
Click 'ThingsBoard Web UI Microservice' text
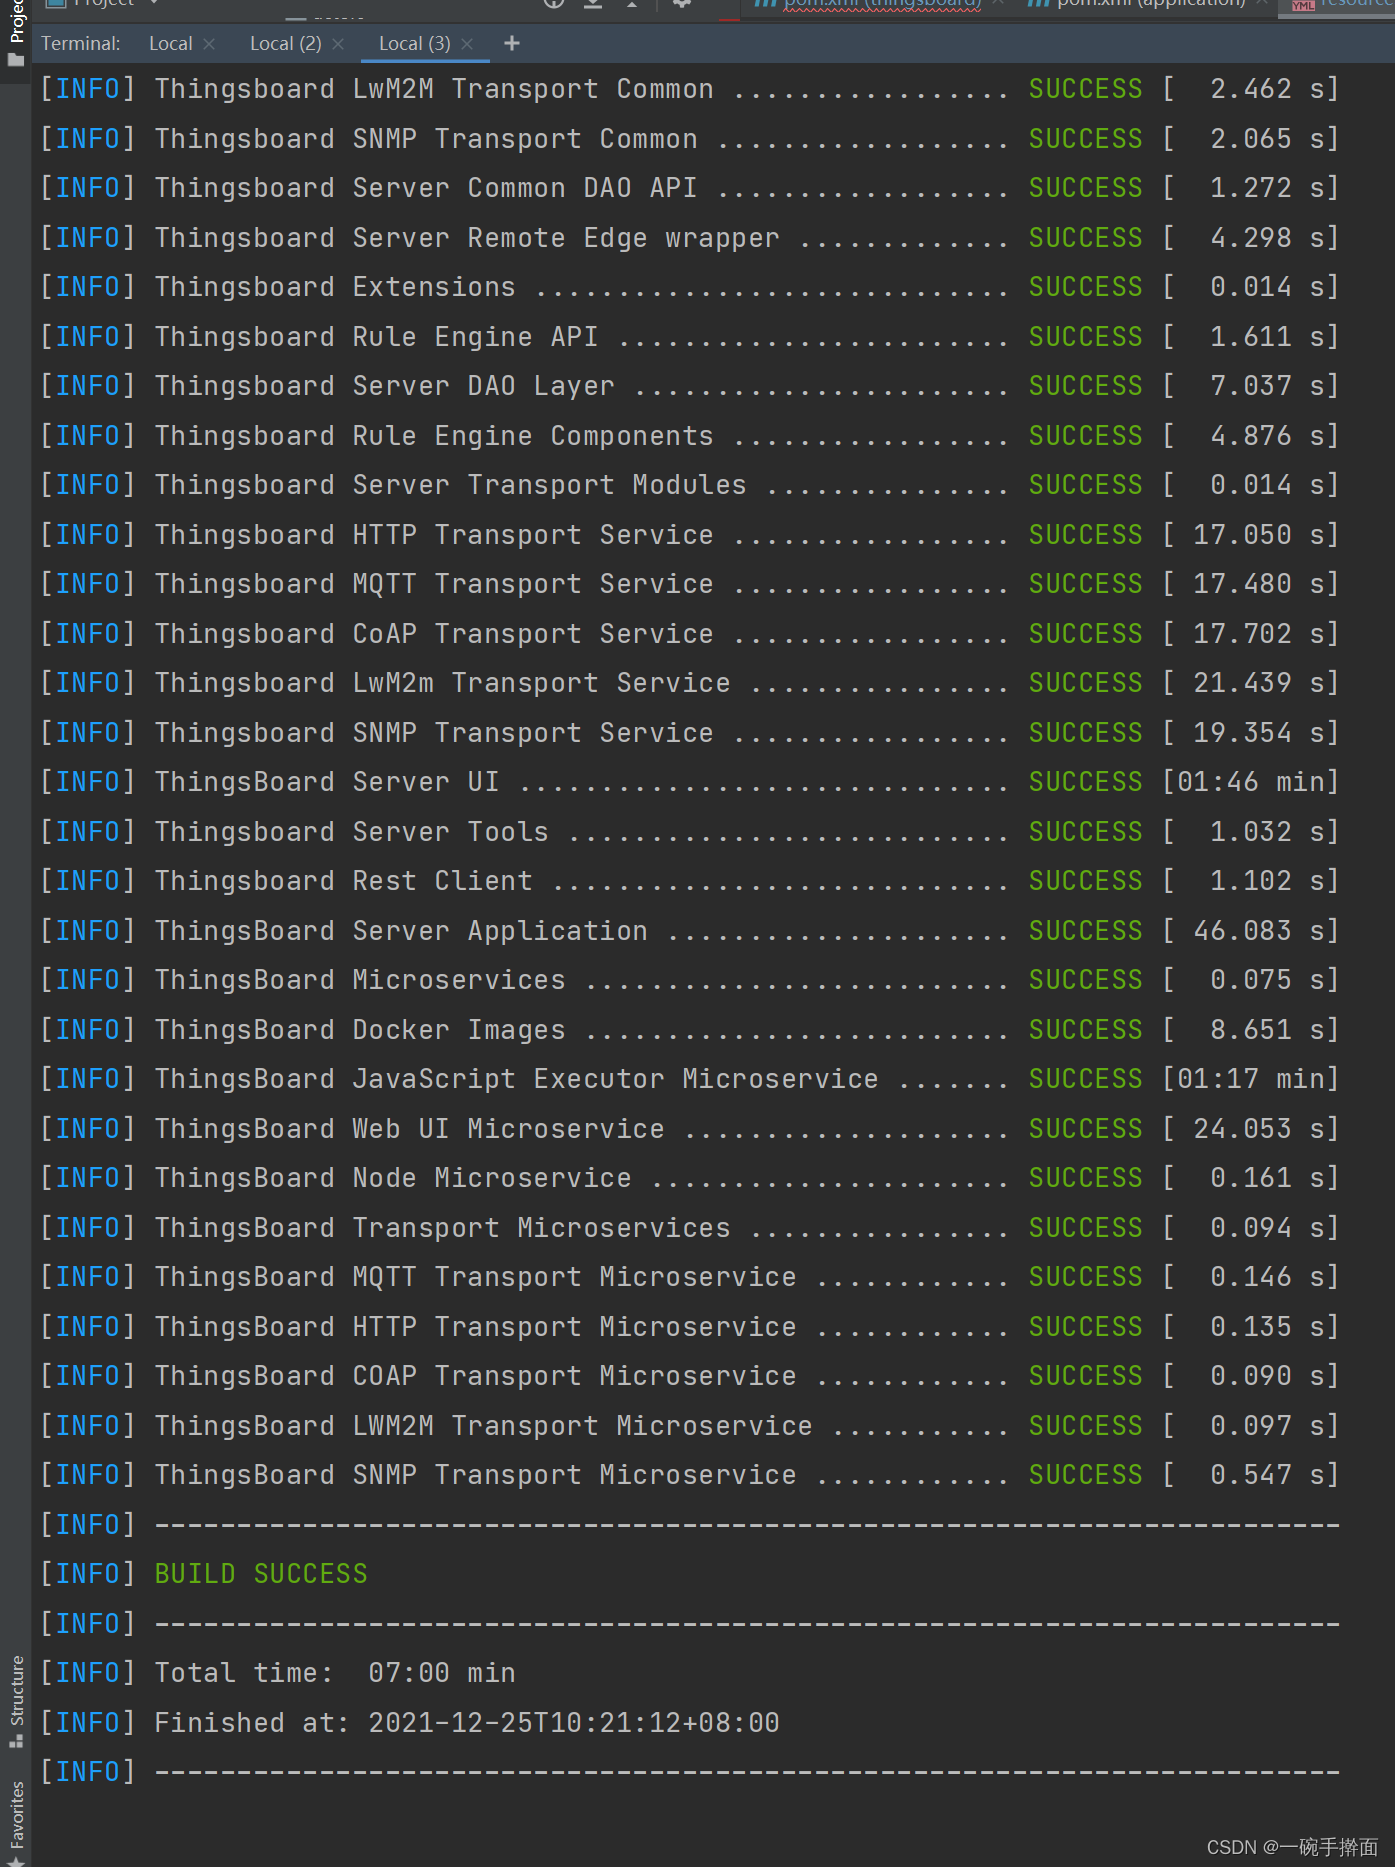pyautogui.click(x=409, y=1129)
